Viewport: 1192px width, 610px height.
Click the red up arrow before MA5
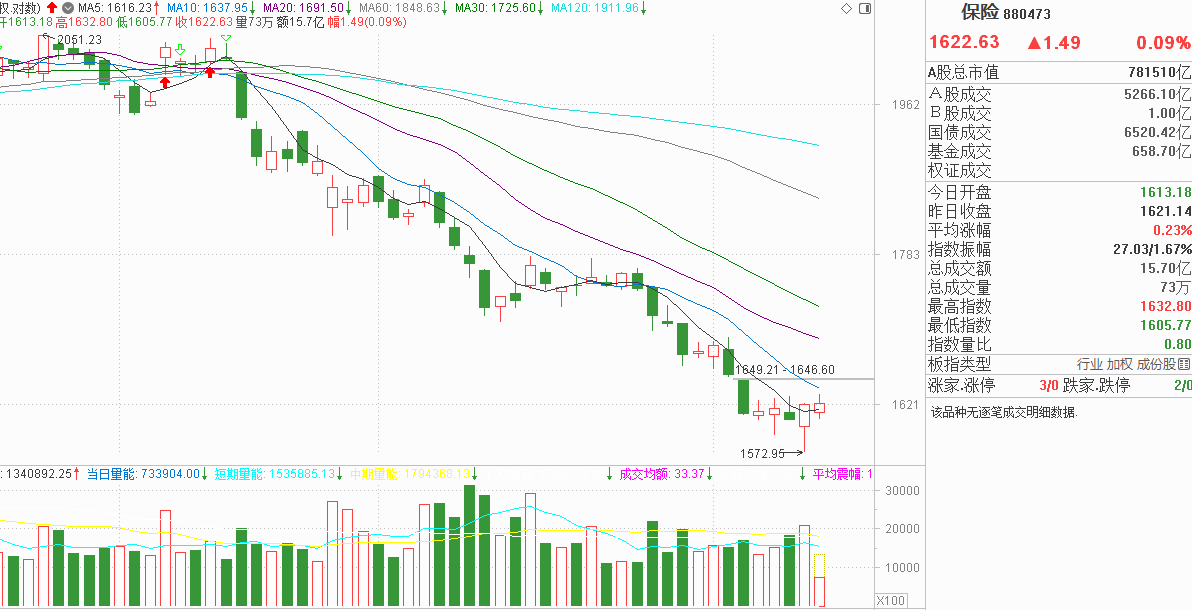coord(52,8)
